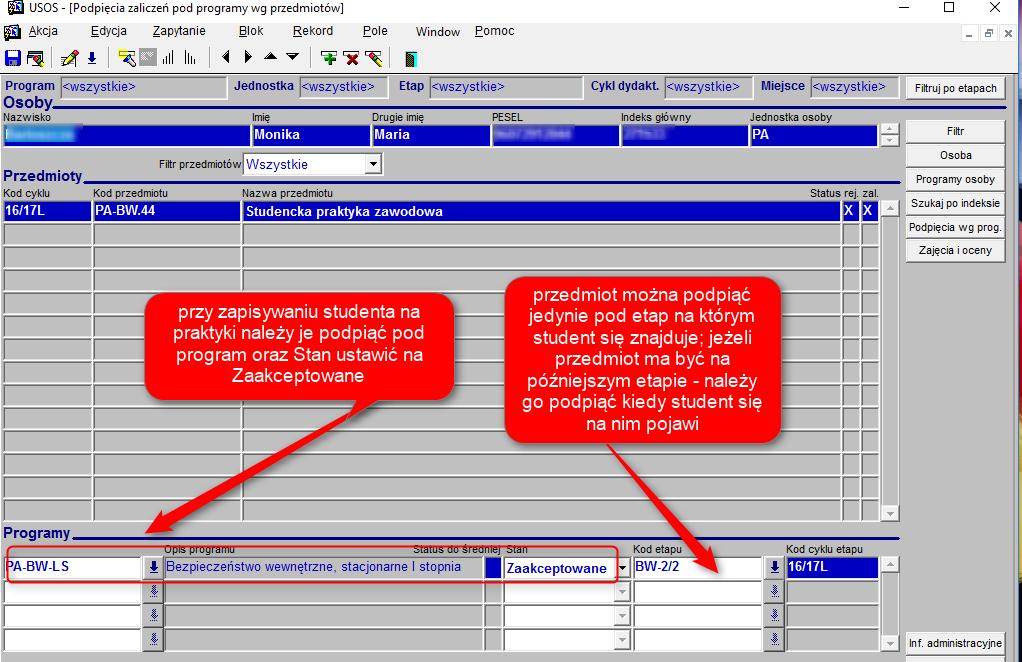Select Studencka praktyka zawodowa name cell

pos(542,211)
